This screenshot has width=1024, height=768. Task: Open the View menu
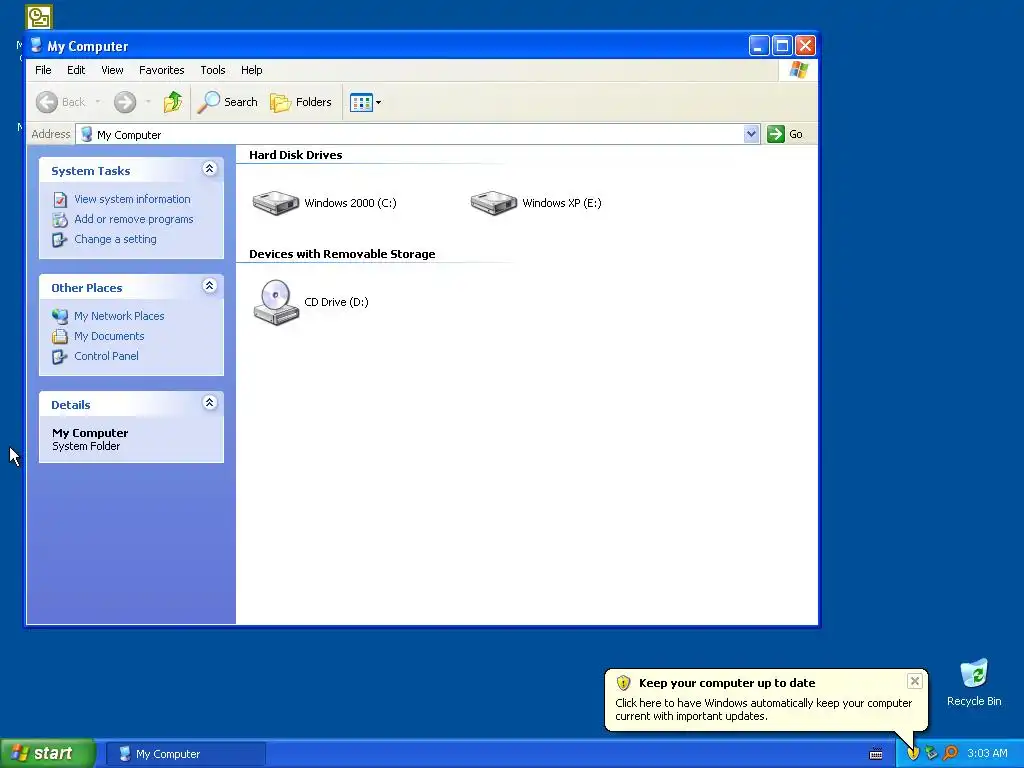pos(112,70)
